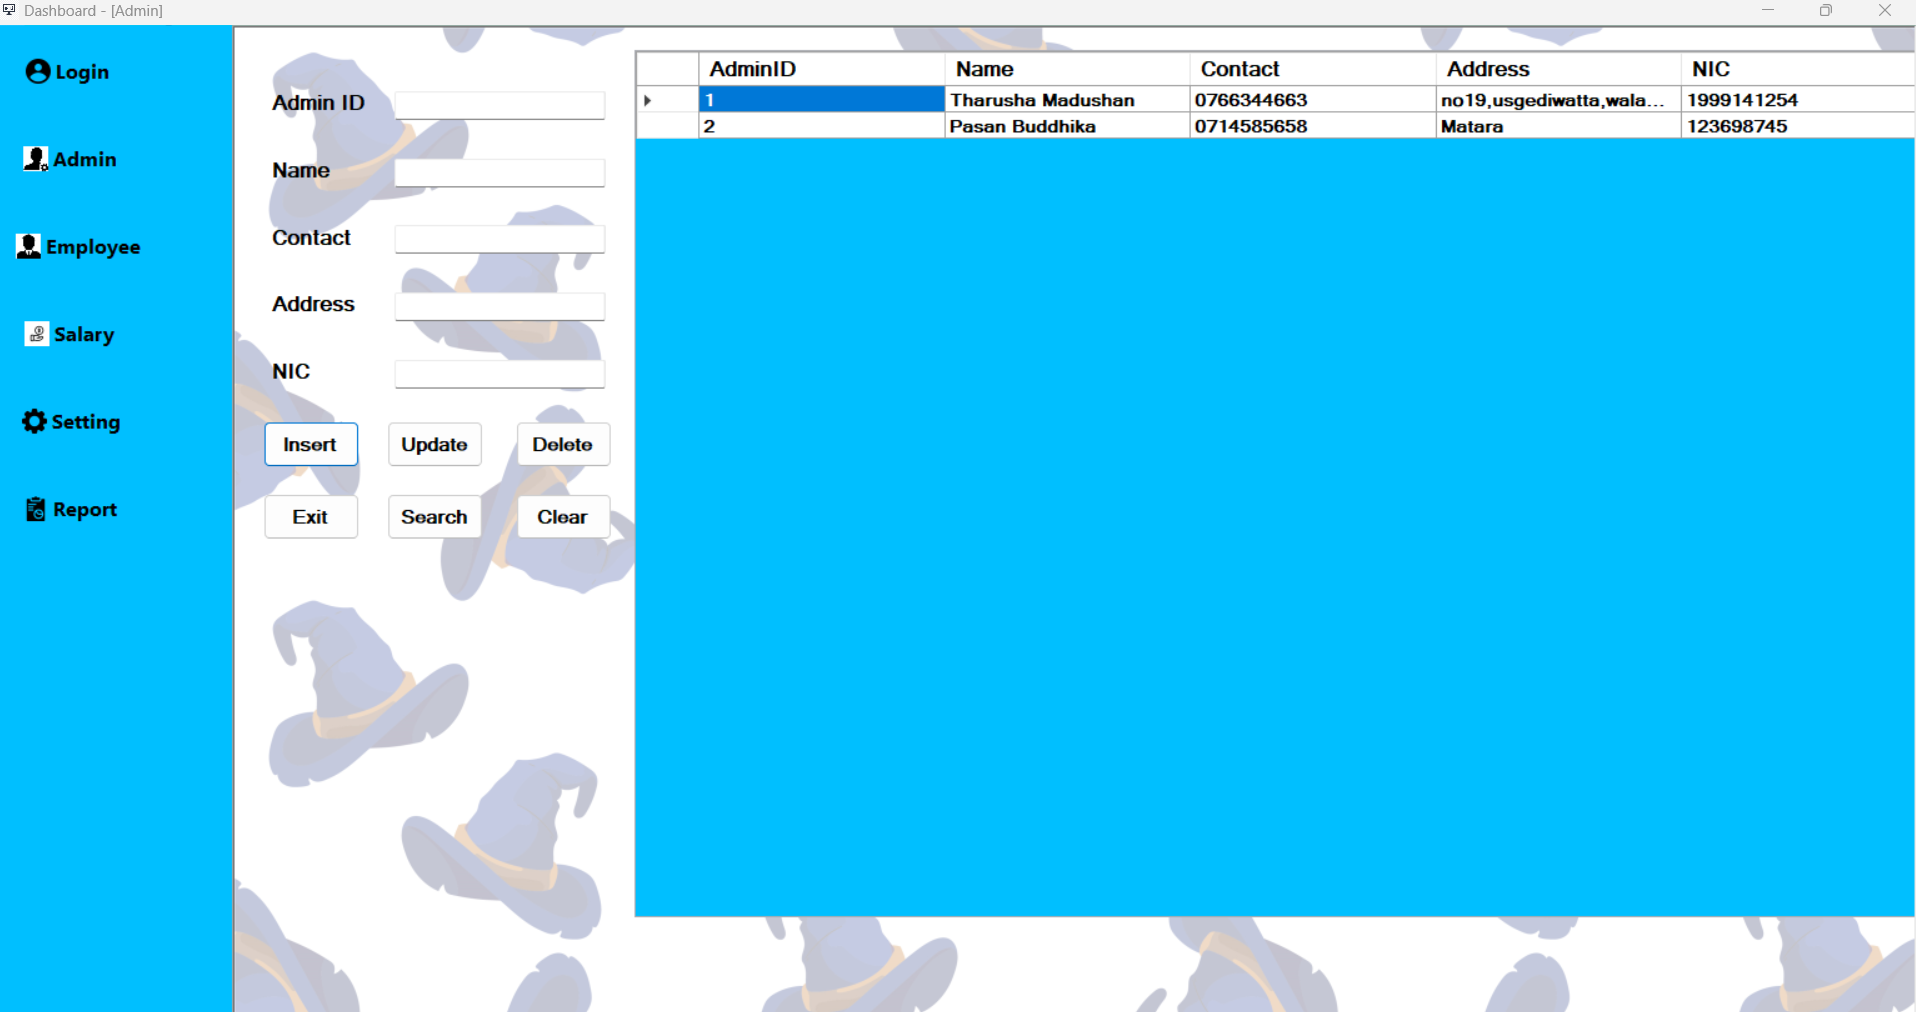Sort by the NIC column header
Viewport: 1916px width, 1012px height.
[x=1797, y=69]
